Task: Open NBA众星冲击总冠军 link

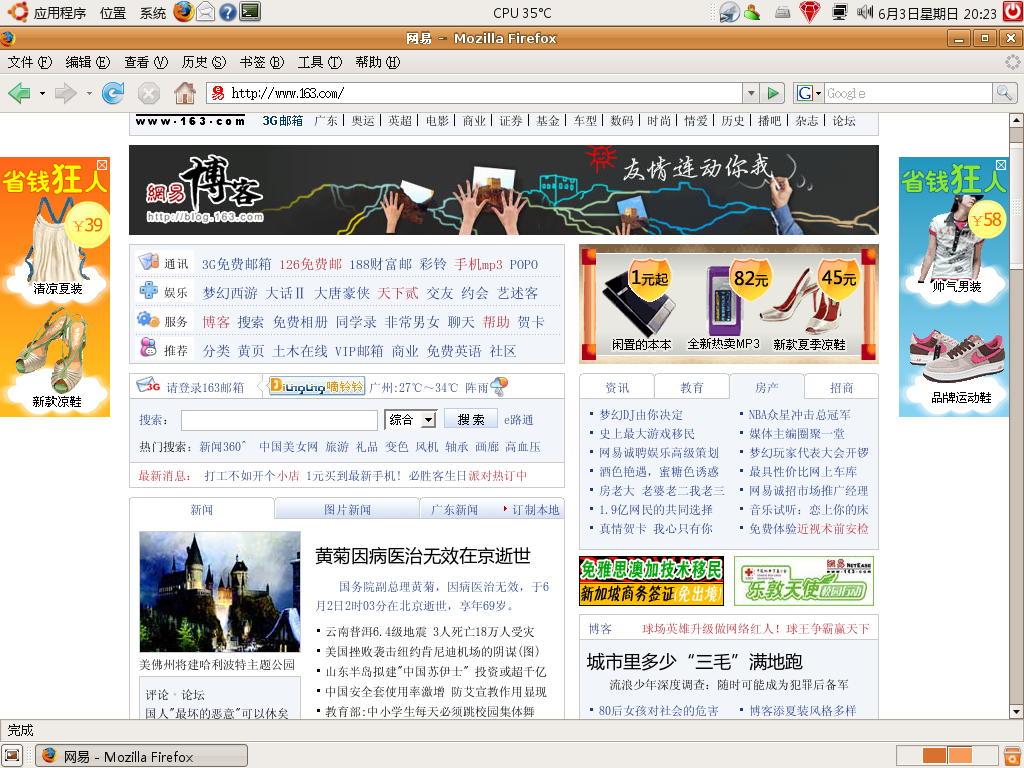Action: coord(799,415)
